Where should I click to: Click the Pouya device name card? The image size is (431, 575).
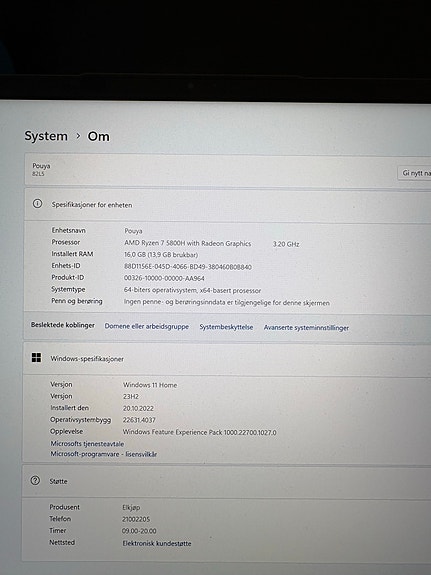[x=227, y=169]
